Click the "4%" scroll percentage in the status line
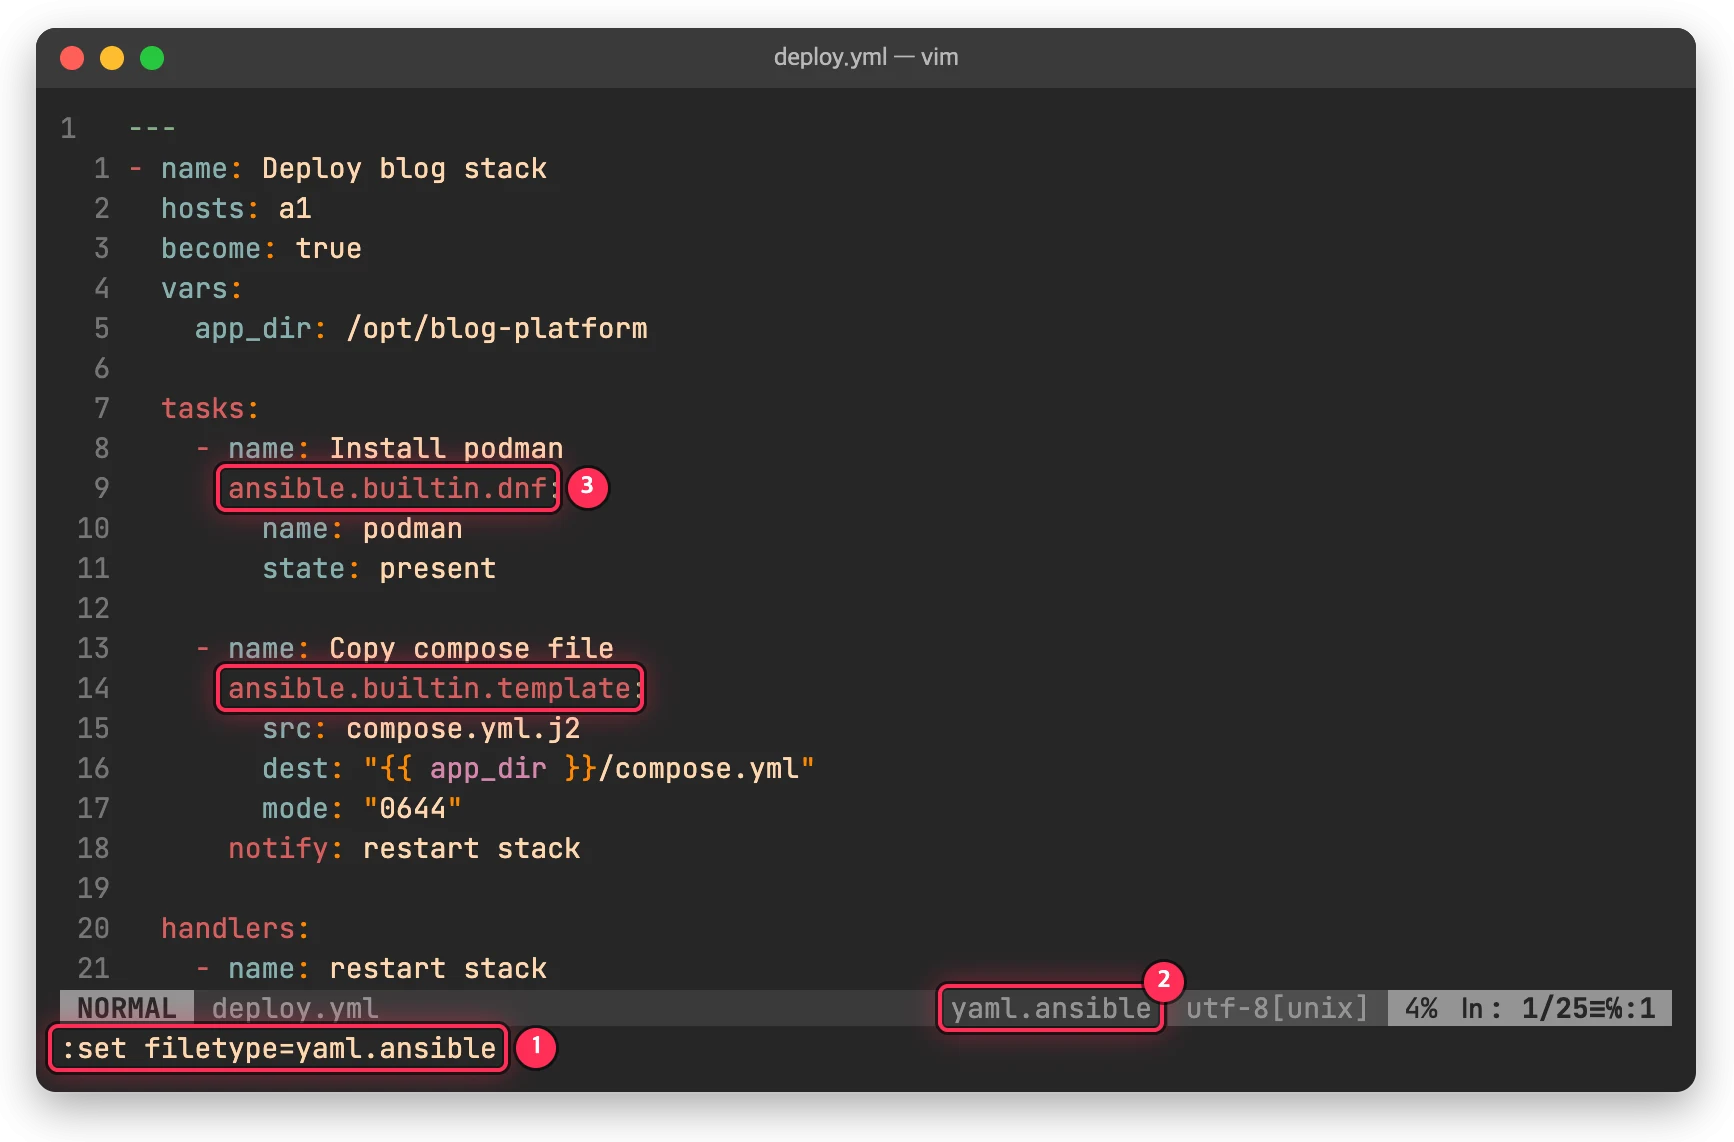This screenshot has width=1734, height=1142. click(1421, 1008)
